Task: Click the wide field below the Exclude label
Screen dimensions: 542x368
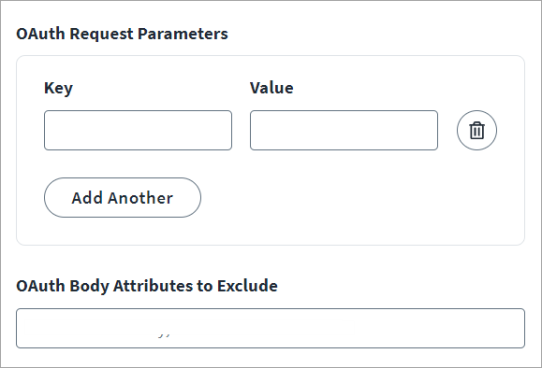Action: click(270, 328)
